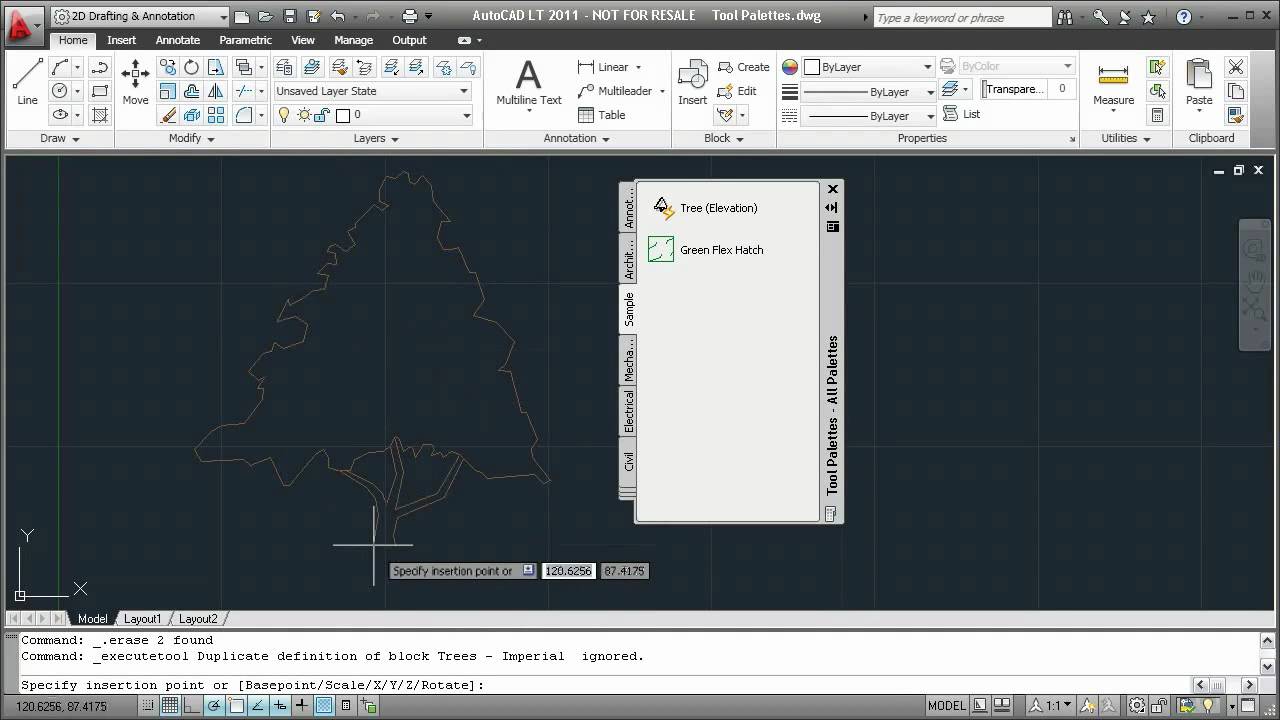Select the Move tool
1280x720 pixels.
click(135, 81)
